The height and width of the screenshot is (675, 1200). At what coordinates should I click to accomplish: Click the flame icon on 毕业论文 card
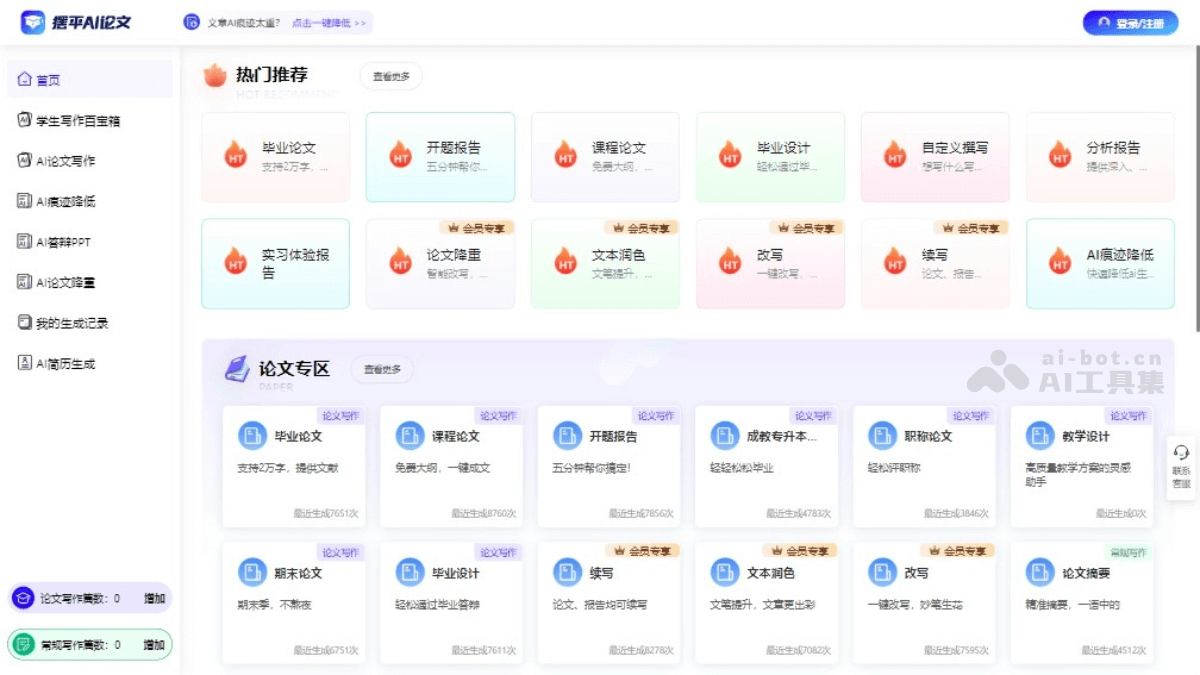(235, 156)
